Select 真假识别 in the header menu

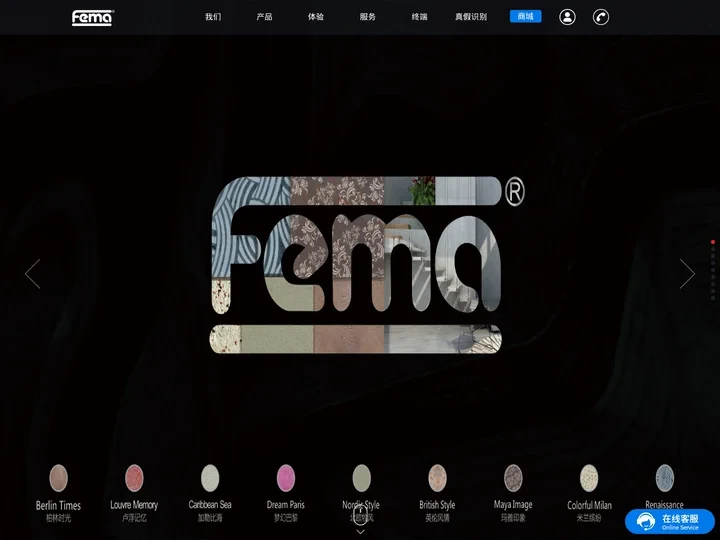pyautogui.click(x=471, y=17)
